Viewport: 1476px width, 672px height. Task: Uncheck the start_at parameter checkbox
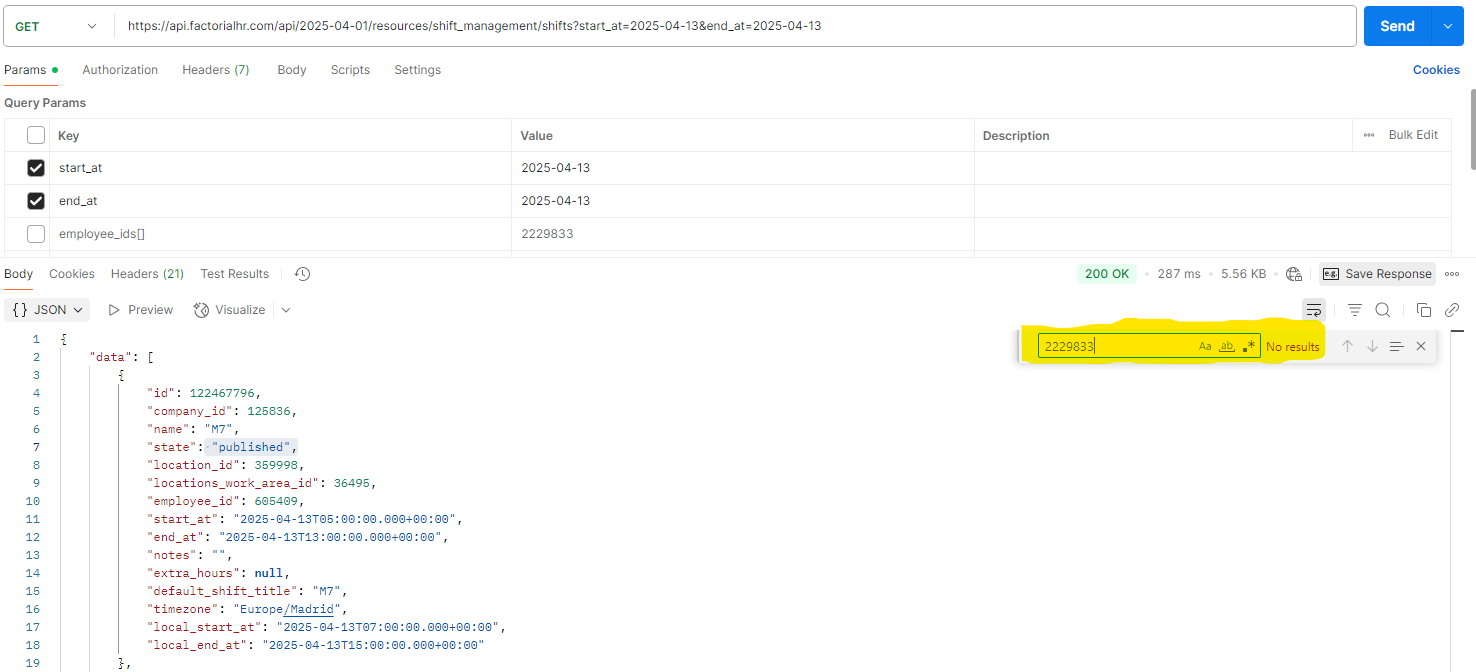(x=36, y=168)
